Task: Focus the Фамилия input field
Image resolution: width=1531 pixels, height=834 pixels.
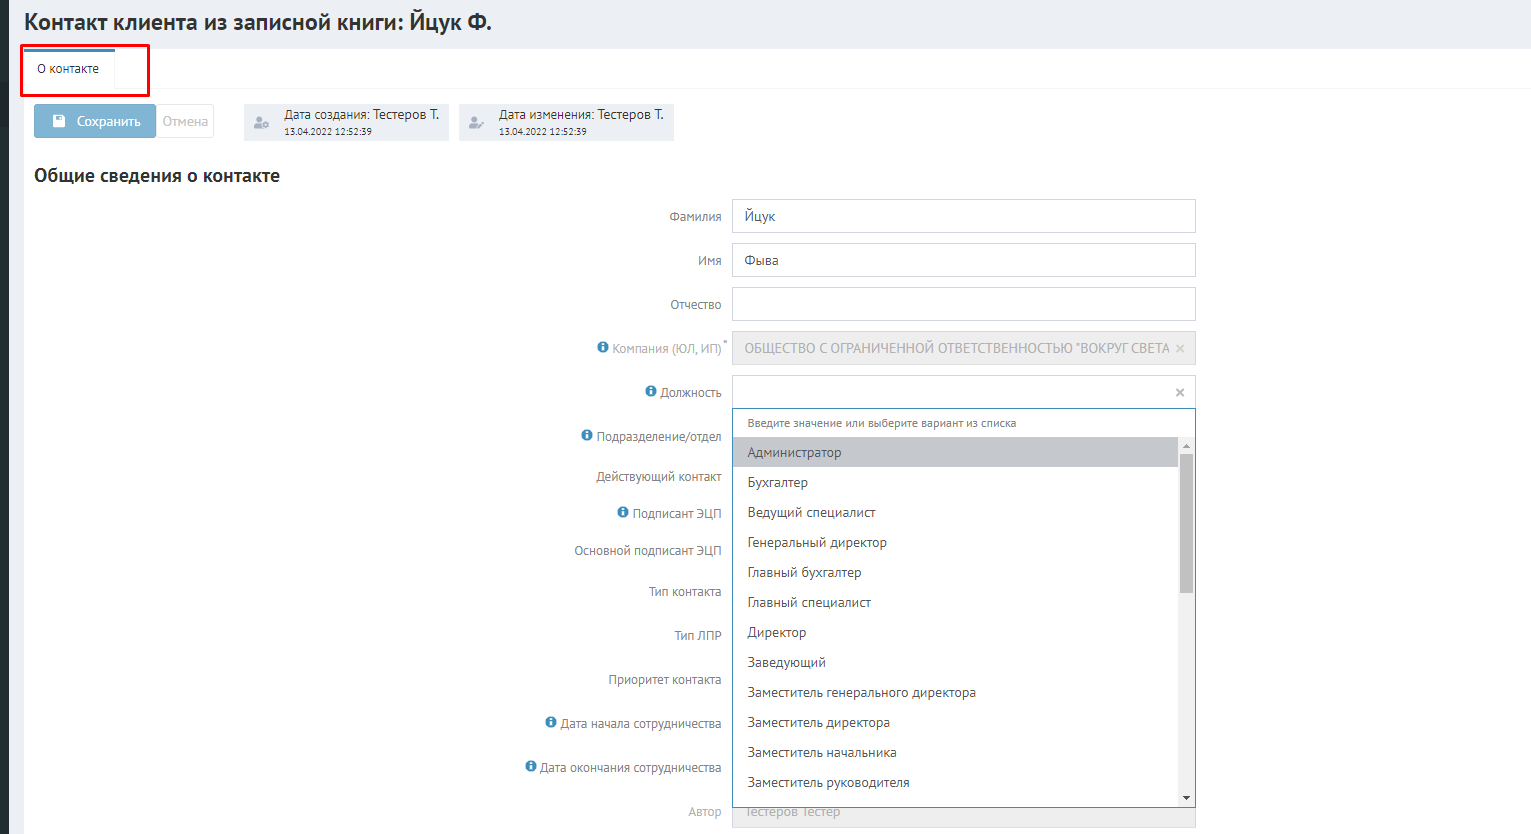Action: click(x=963, y=216)
